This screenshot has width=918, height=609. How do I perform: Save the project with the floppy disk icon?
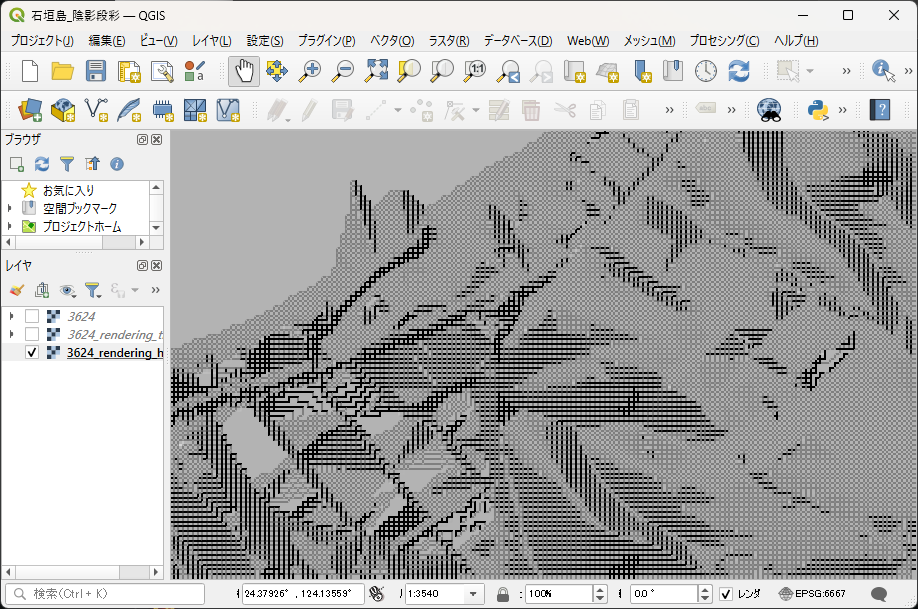[x=95, y=71]
